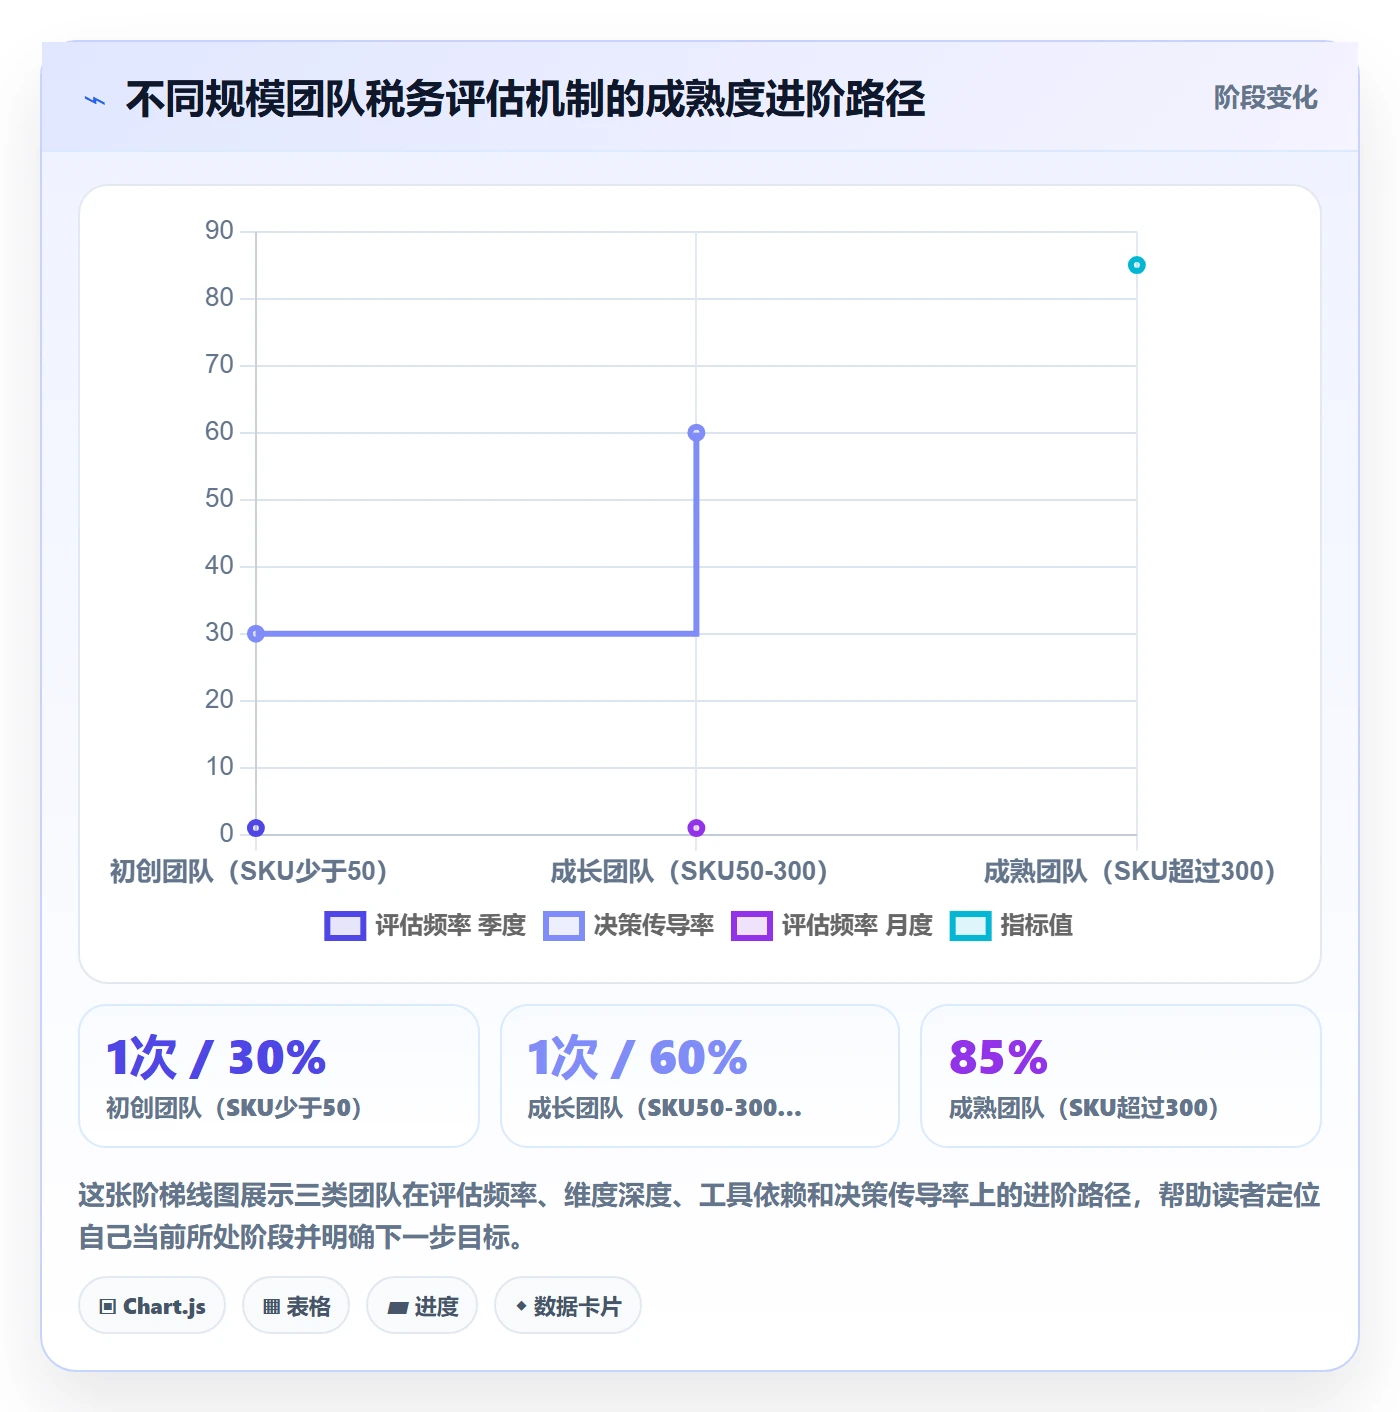Select the 60 data point for 成长团队
Screen dimensions: 1400x1412
[696, 433]
